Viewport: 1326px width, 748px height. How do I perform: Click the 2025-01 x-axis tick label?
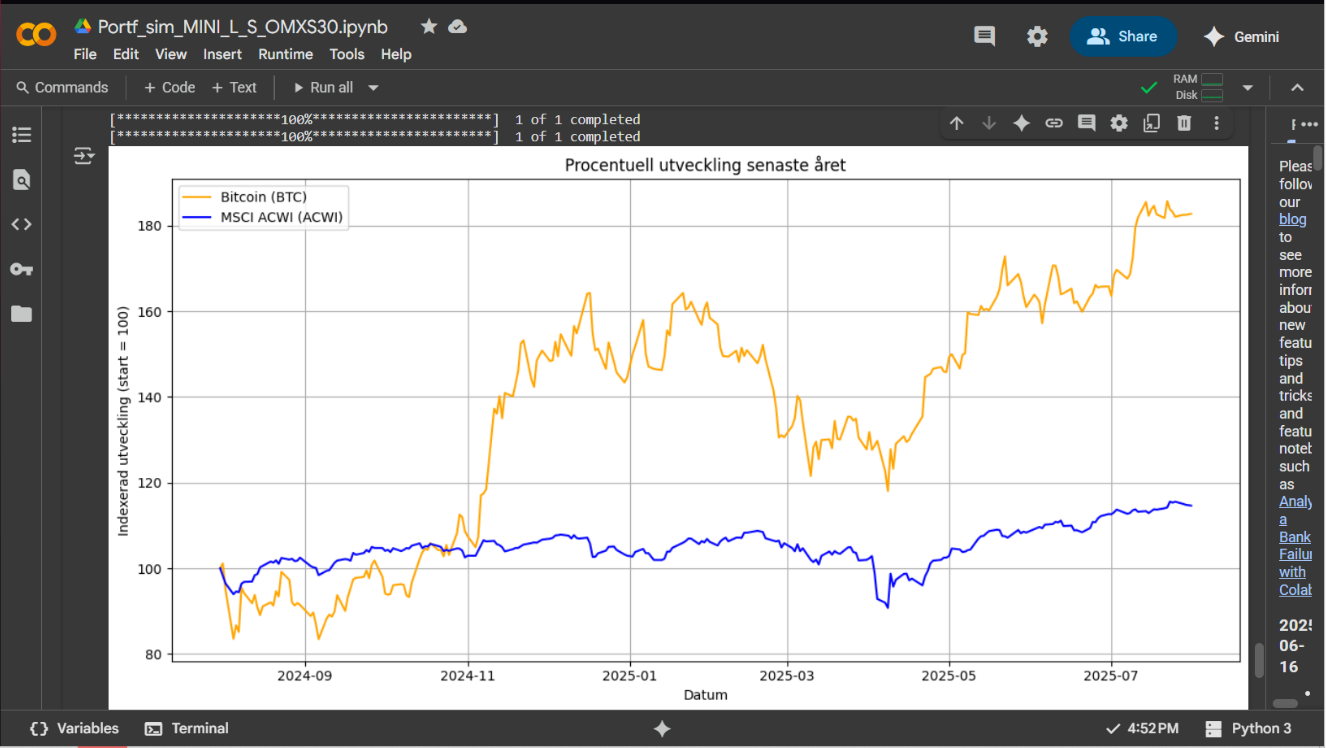(630, 676)
